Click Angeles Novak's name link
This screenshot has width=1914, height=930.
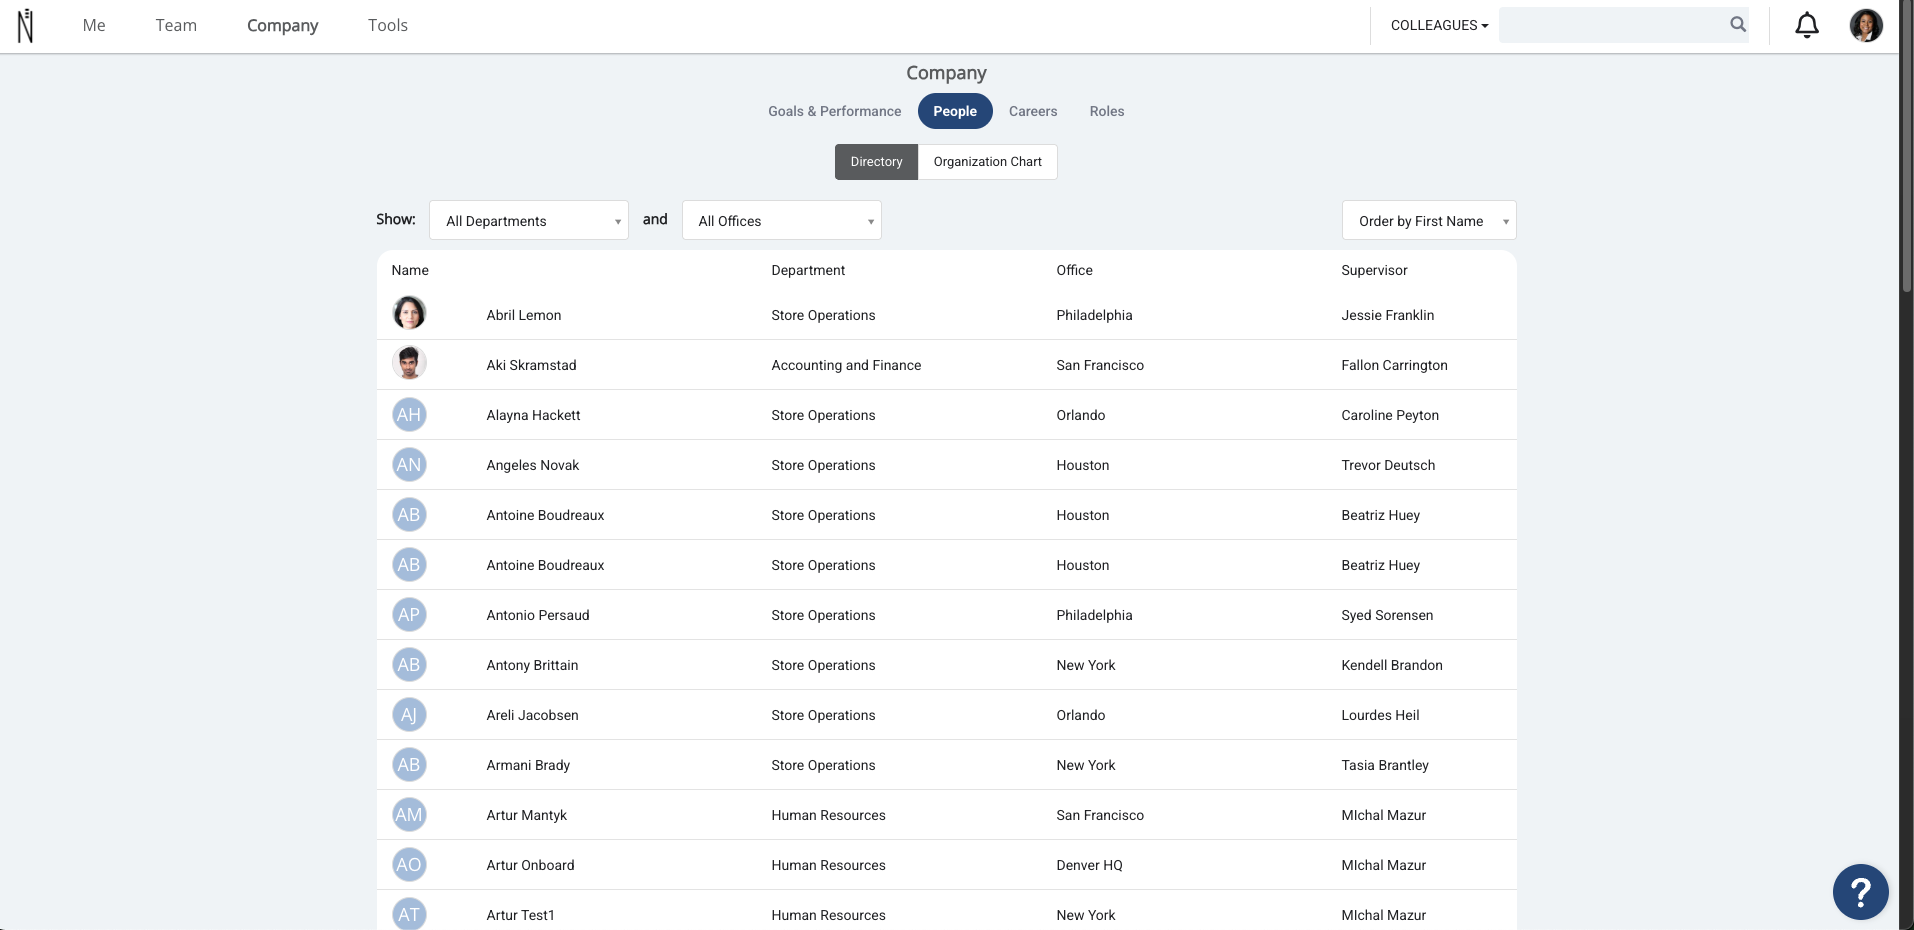(533, 465)
